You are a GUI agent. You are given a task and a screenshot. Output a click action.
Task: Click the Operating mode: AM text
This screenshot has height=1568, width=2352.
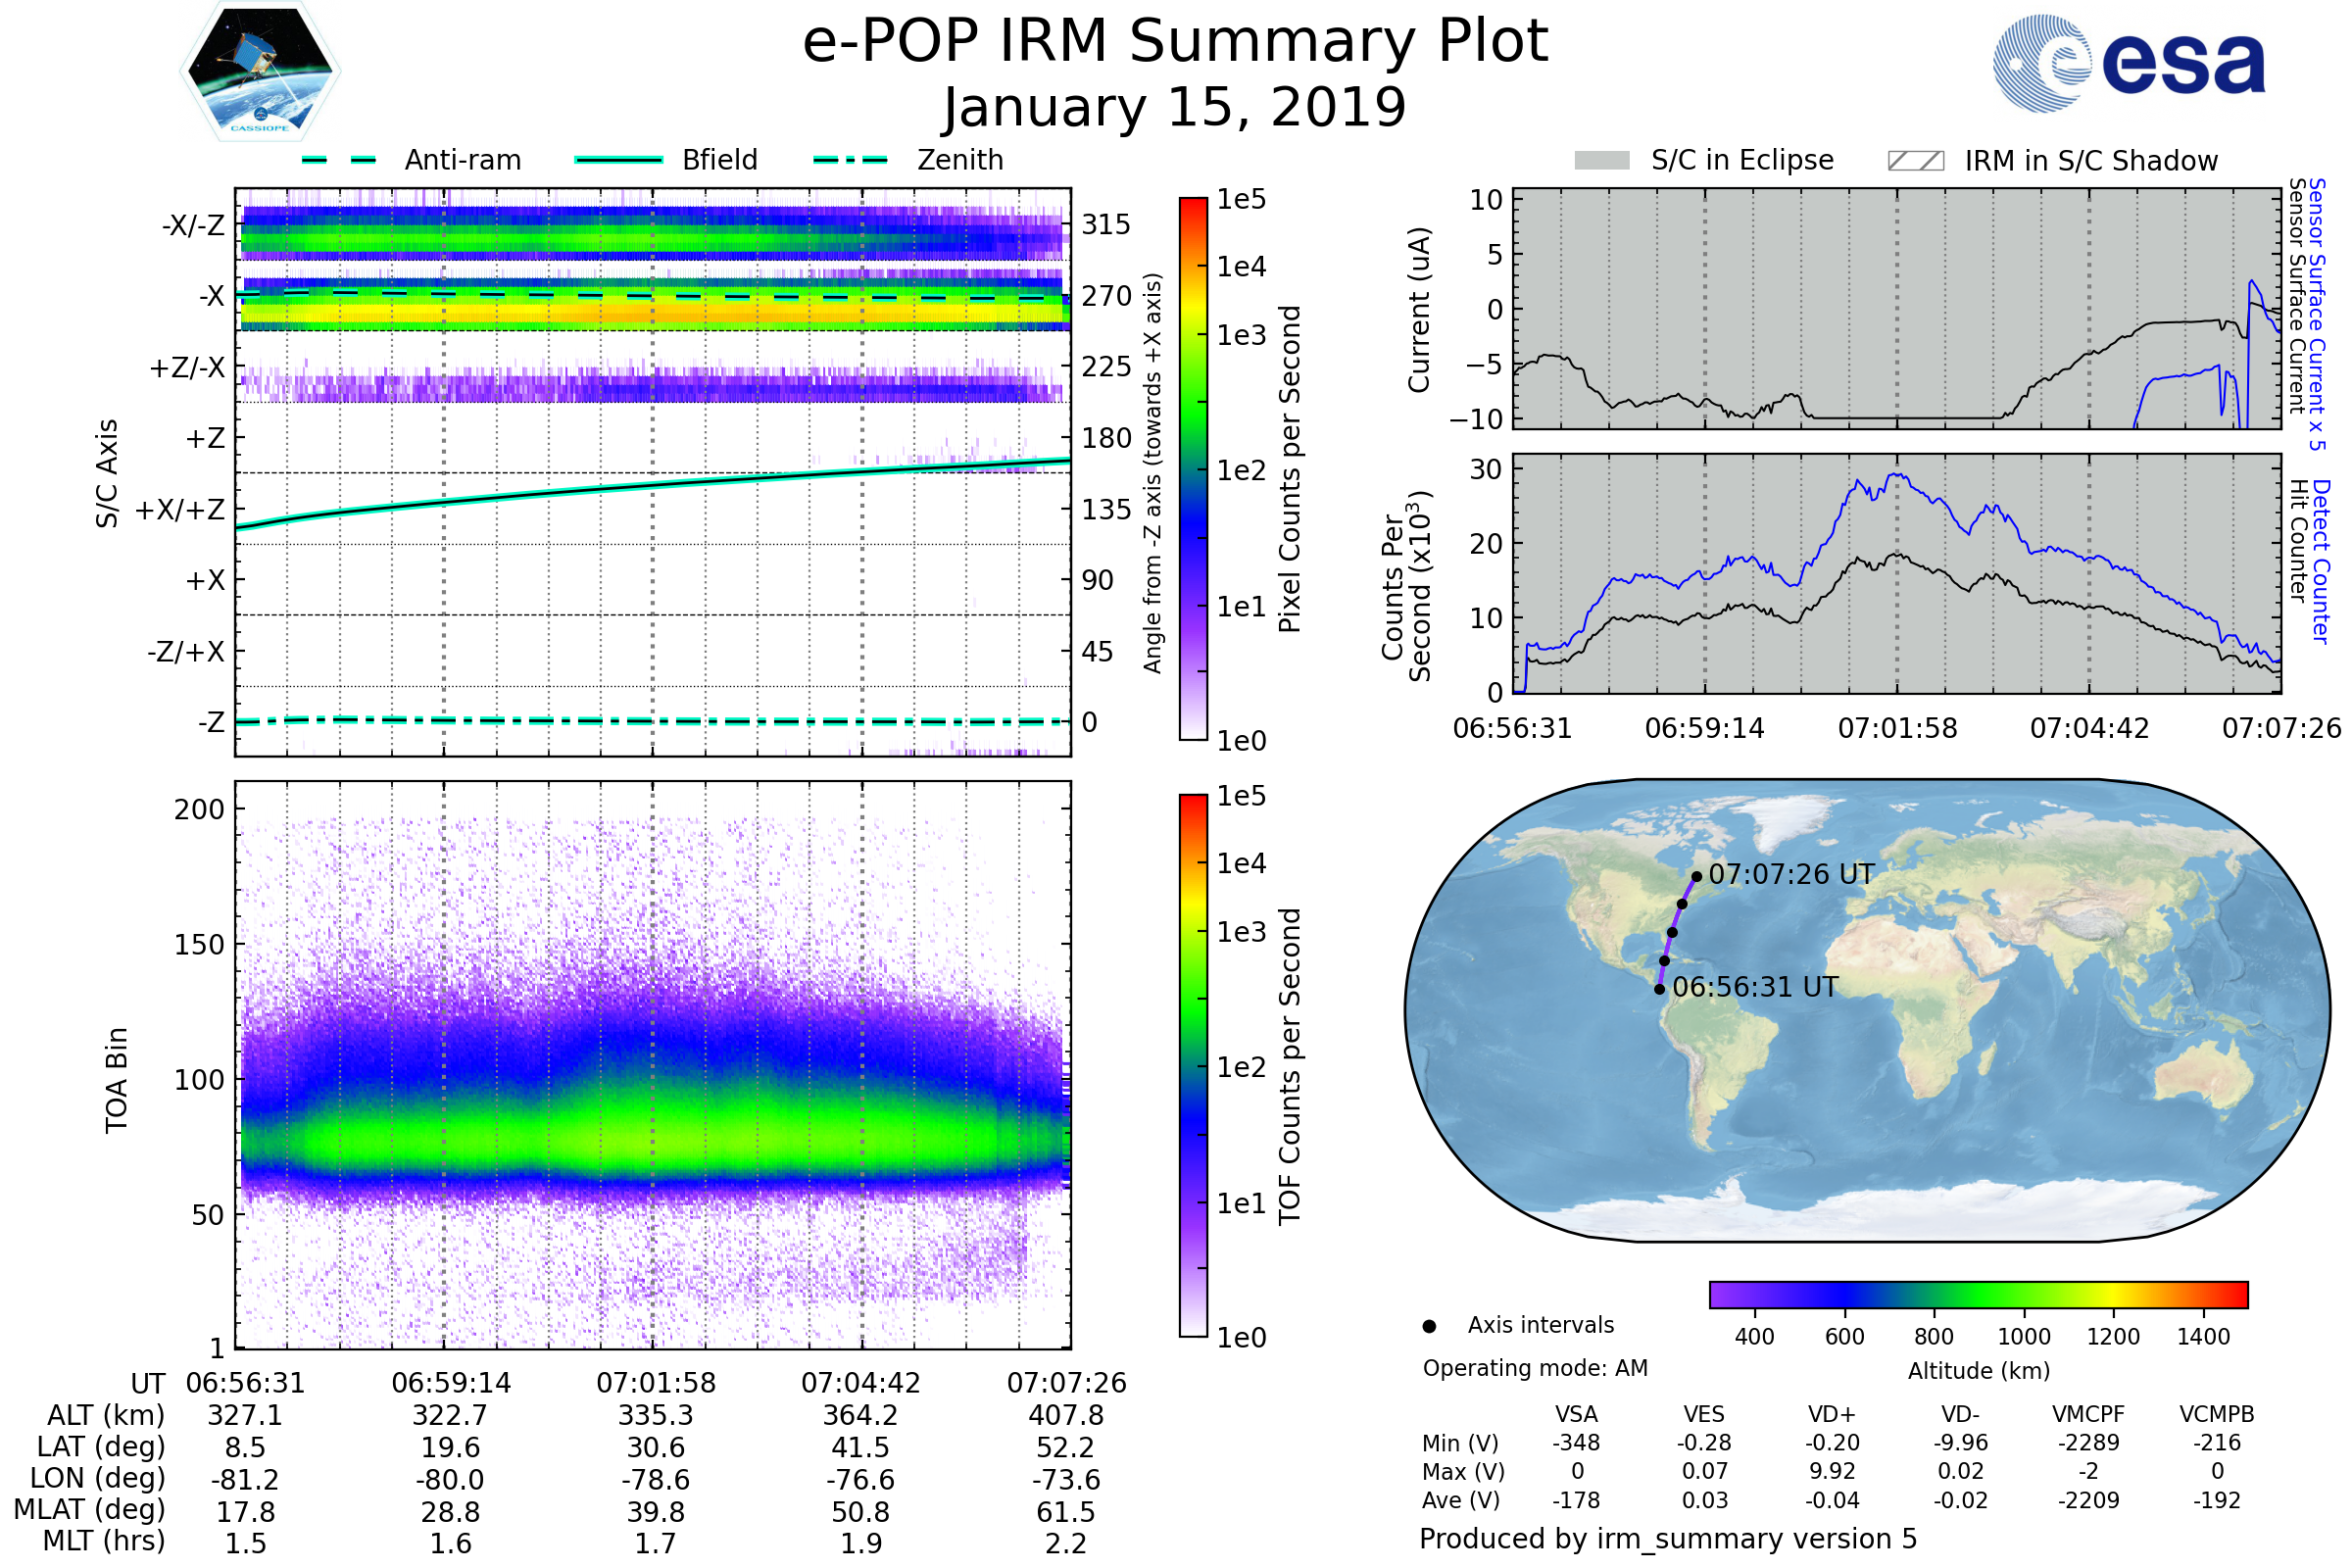[1534, 1368]
